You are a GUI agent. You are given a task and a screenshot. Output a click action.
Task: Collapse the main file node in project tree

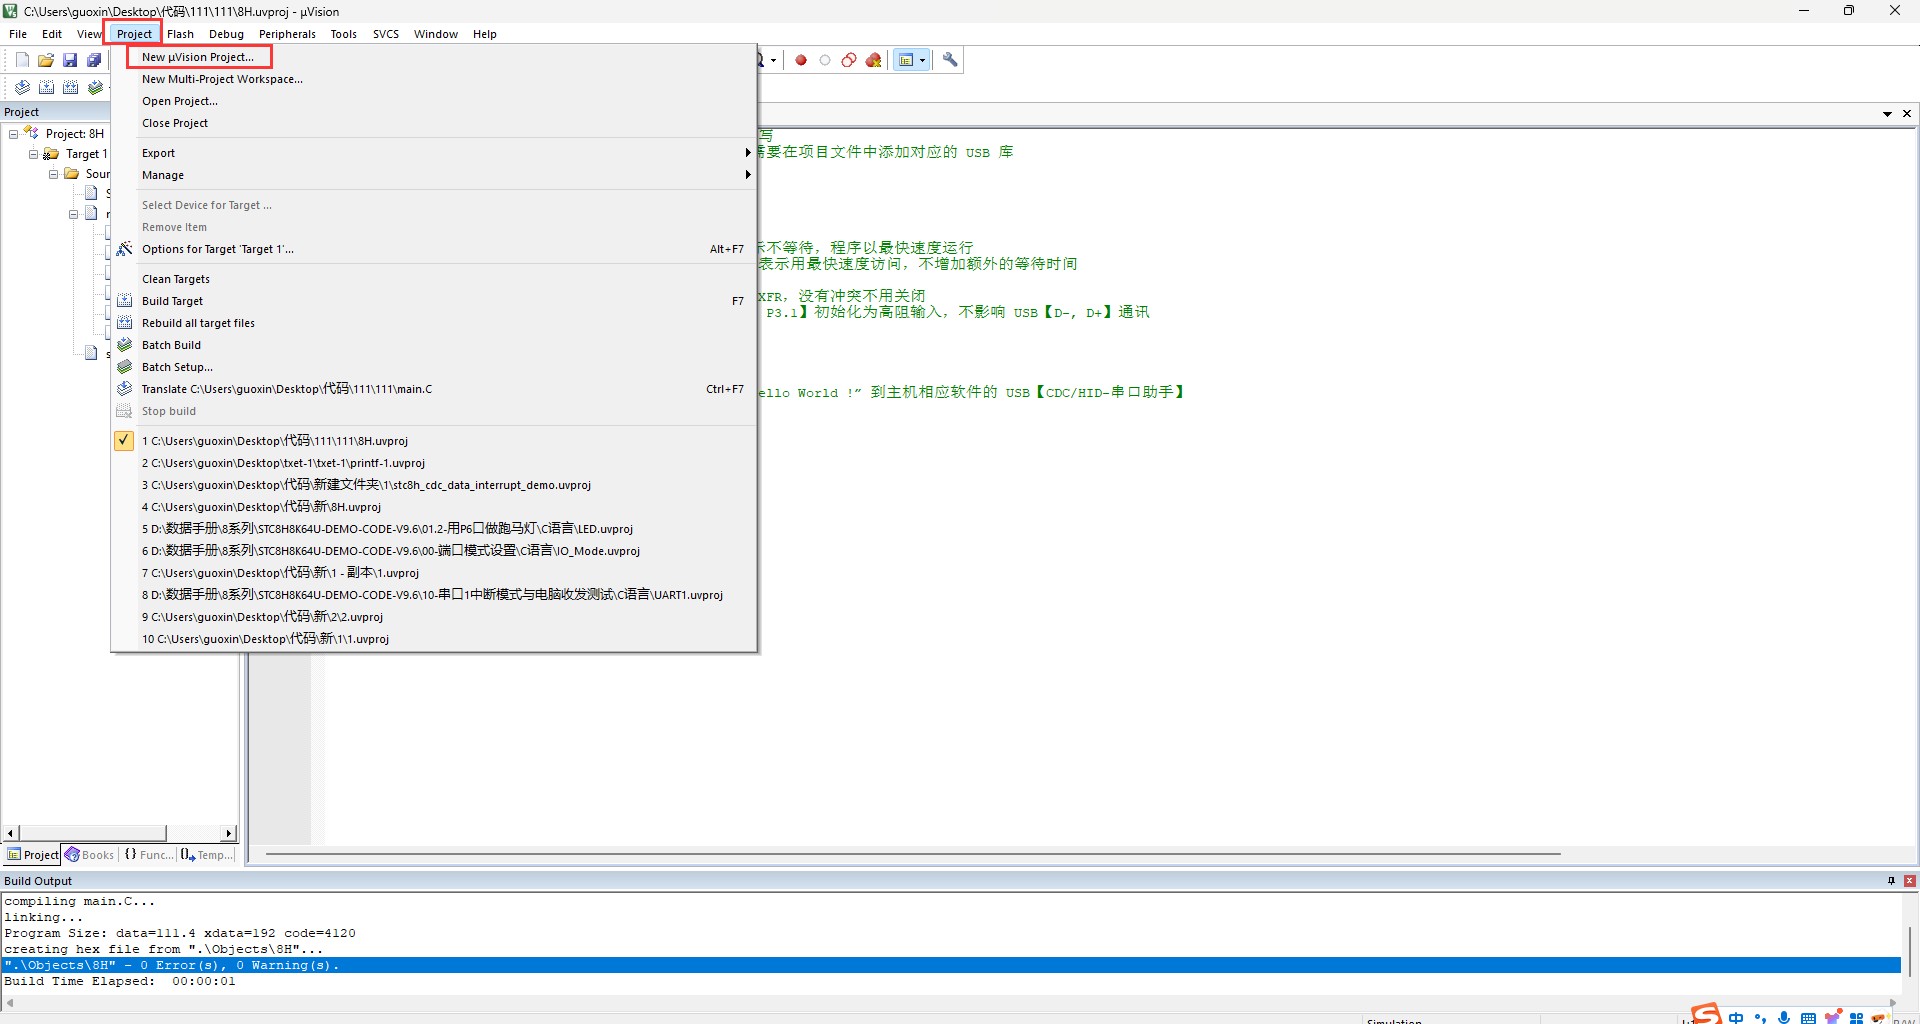pos(73,214)
